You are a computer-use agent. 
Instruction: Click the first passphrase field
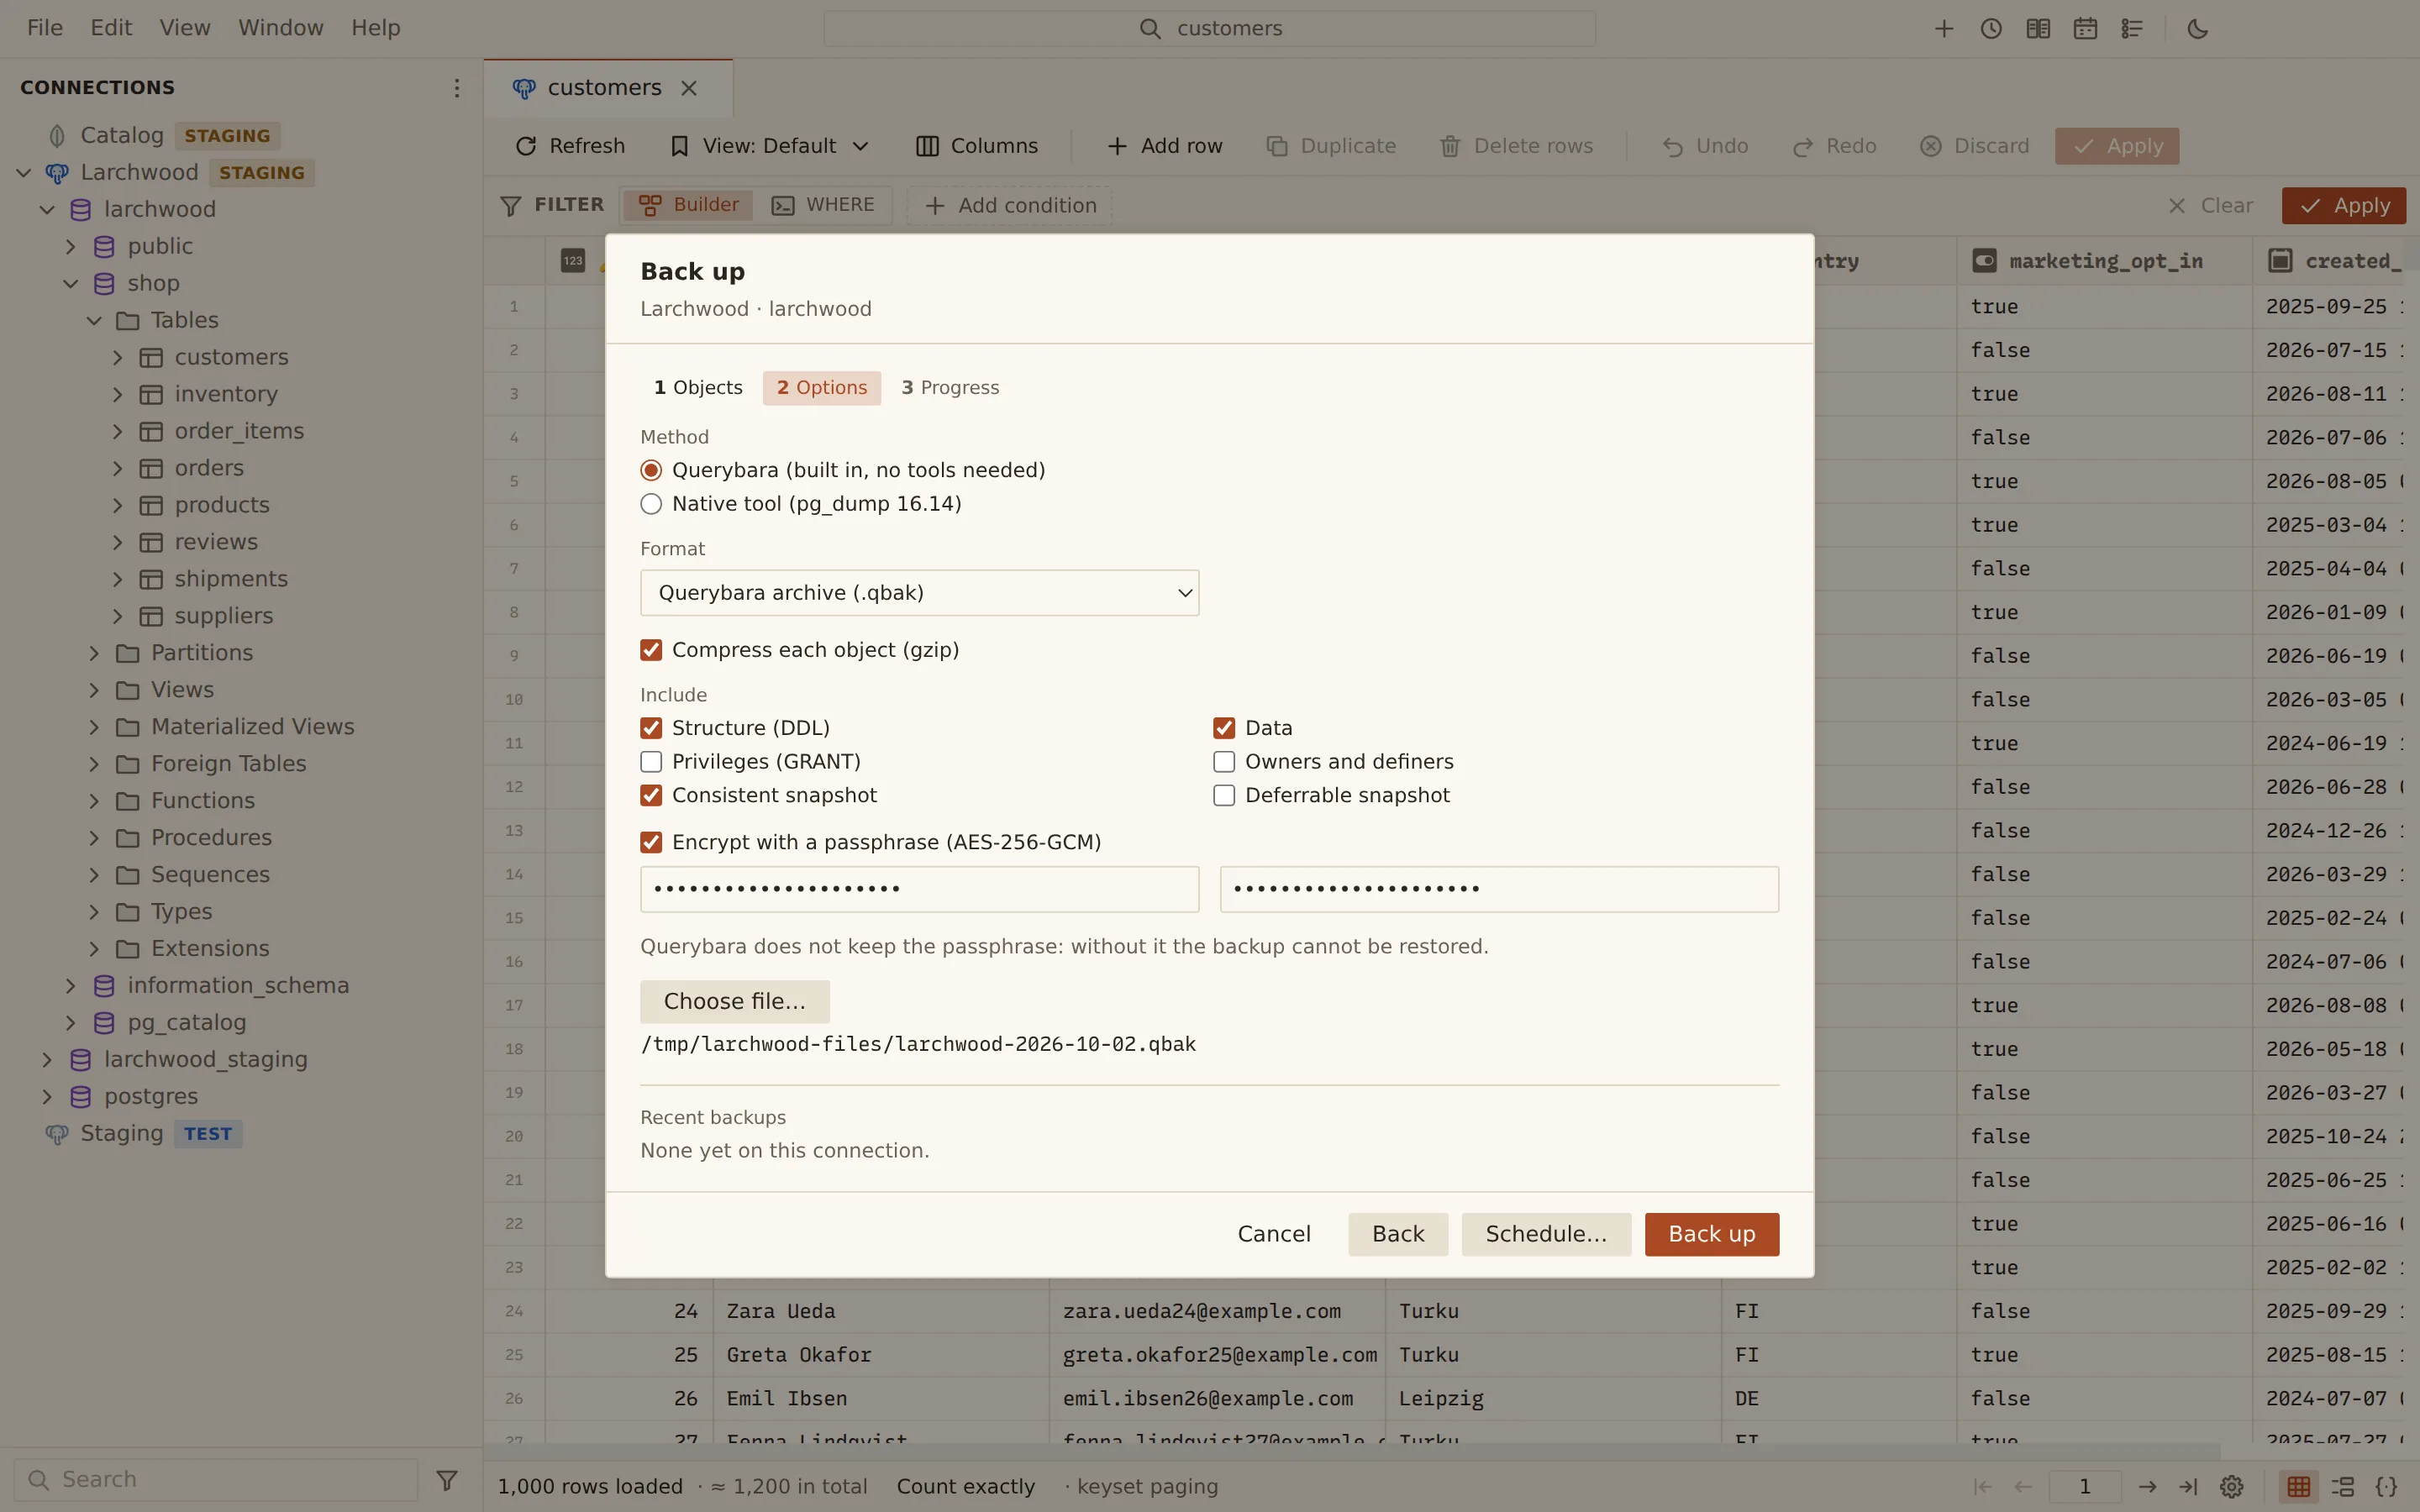919,889
